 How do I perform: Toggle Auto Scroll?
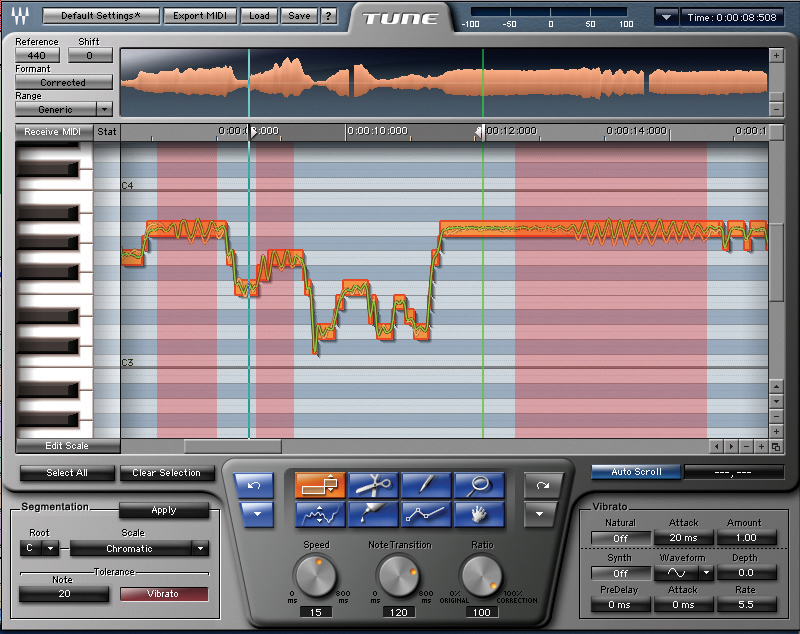[x=635, y=472]
